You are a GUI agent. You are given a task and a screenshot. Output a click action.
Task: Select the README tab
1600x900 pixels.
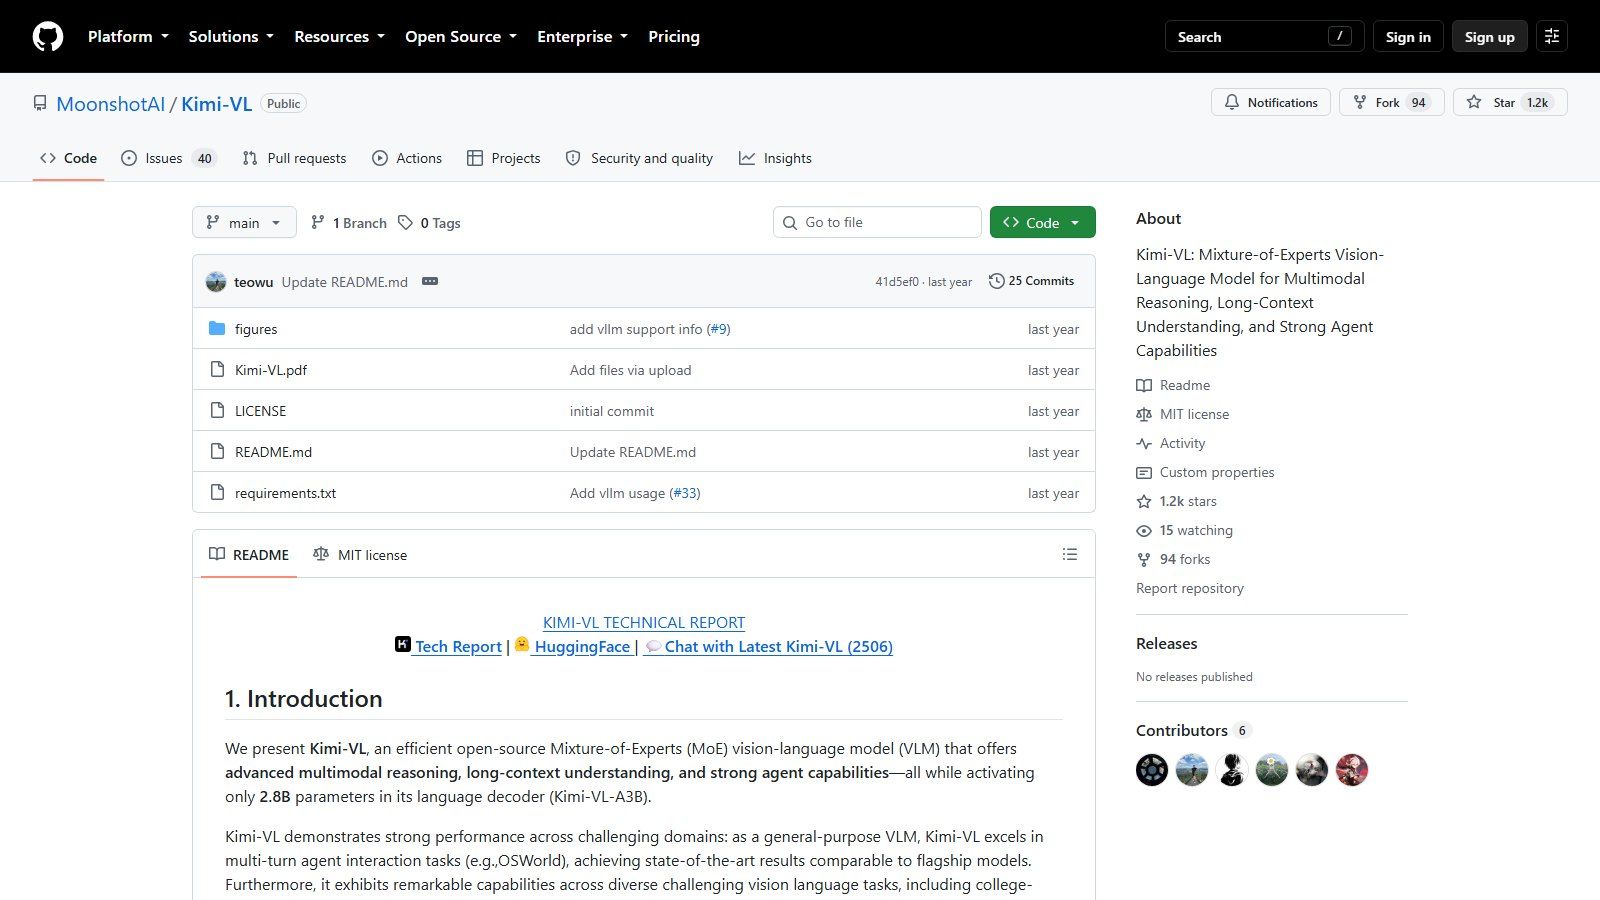pos(249,554)
